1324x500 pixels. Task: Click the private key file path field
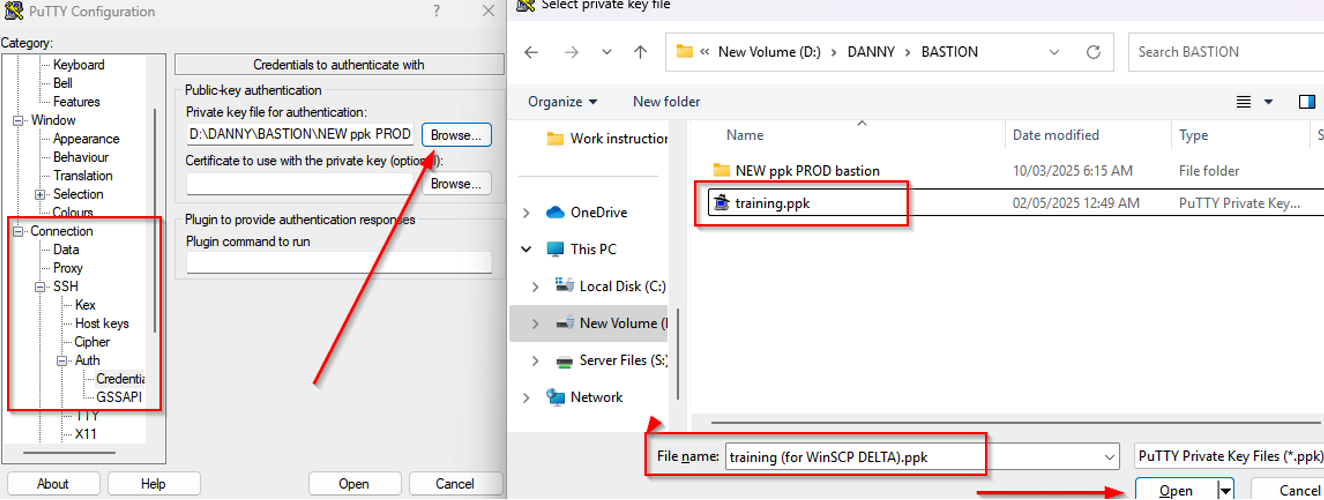click(x=300, y=134)
